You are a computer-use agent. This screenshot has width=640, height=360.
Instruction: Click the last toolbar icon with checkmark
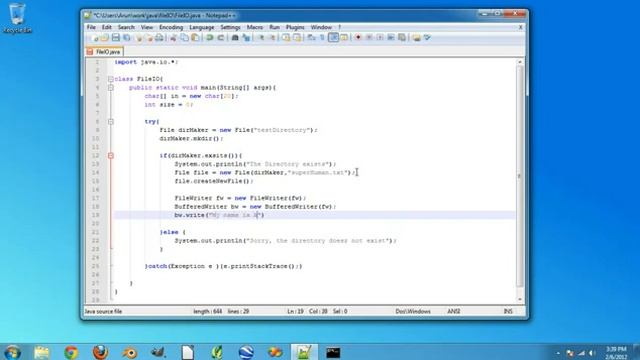pyautogui.click(x=427, y=38)
